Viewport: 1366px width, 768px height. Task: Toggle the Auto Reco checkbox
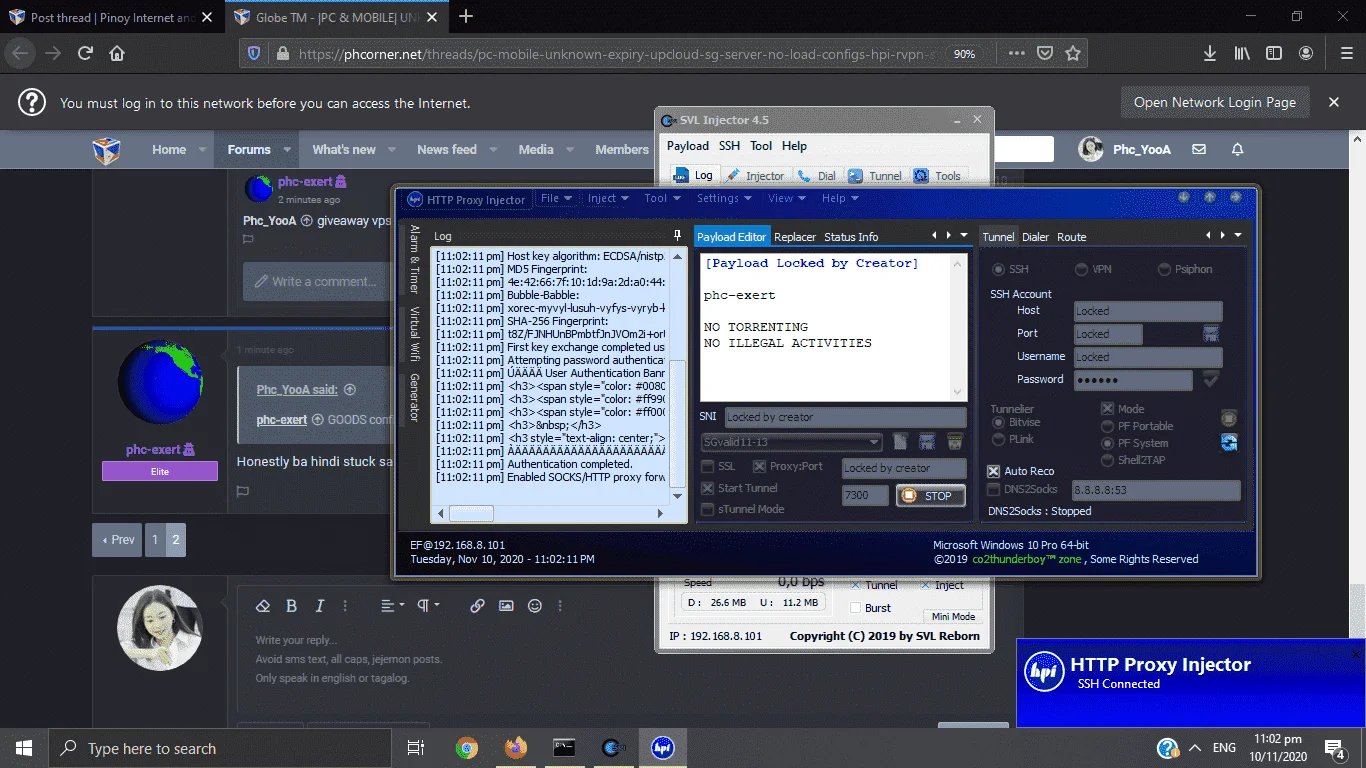[993, 471]
